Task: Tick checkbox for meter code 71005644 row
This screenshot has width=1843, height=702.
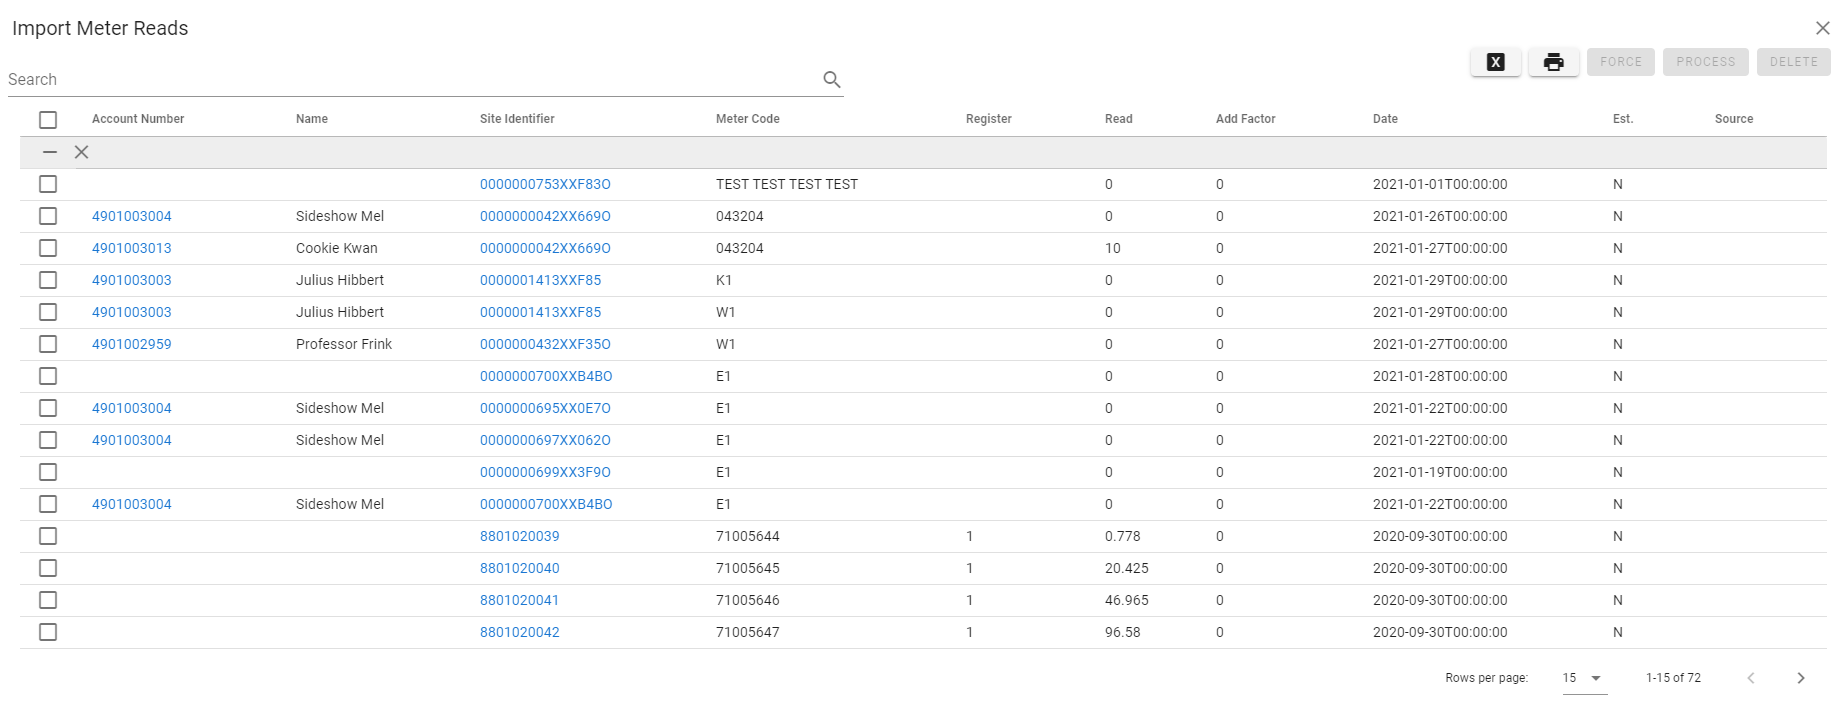Action: tap(48, 536)
